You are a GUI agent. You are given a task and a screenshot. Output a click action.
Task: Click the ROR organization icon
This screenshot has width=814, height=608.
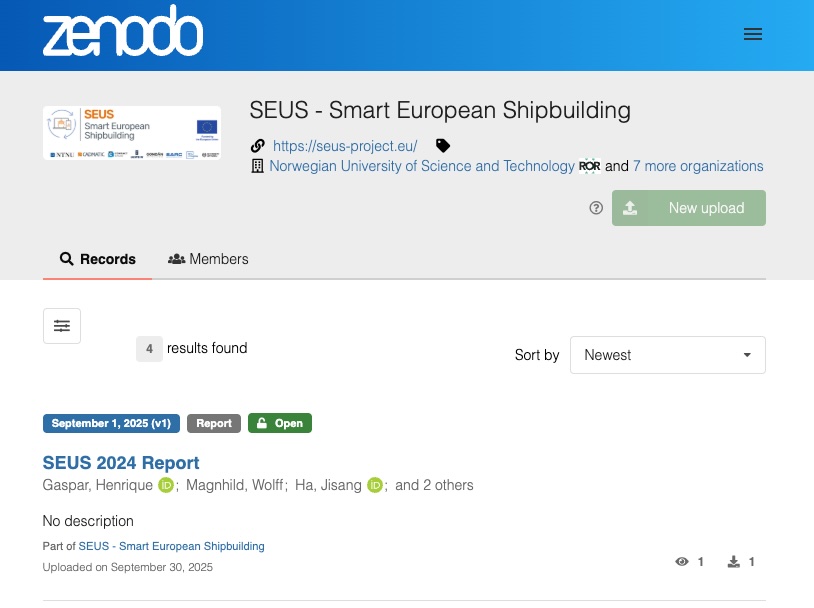coord(590,166)
